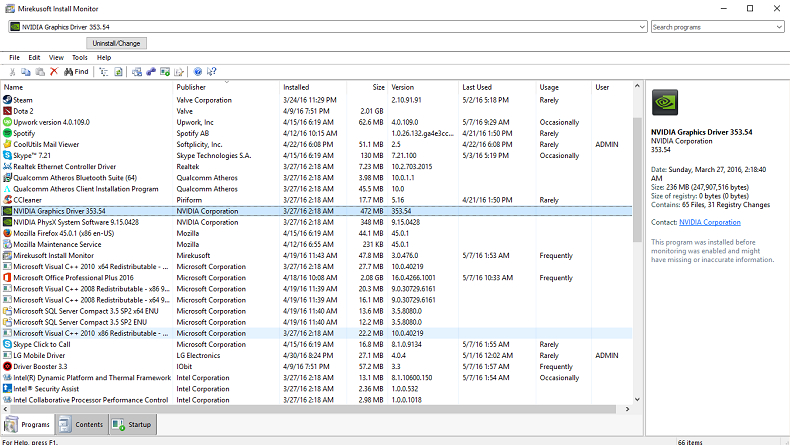The height and width of the screenshot is (445, 790).
Task: Open the Help menu
Action: pos(104,57)
